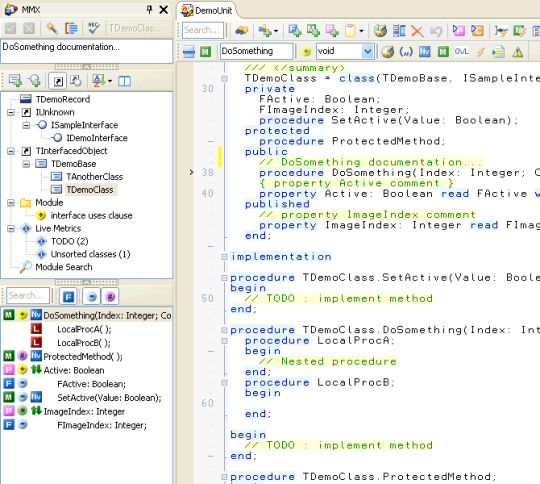Toggle the protected visibility filter hash button
This screenshot has height=484, width=540.
110,296
